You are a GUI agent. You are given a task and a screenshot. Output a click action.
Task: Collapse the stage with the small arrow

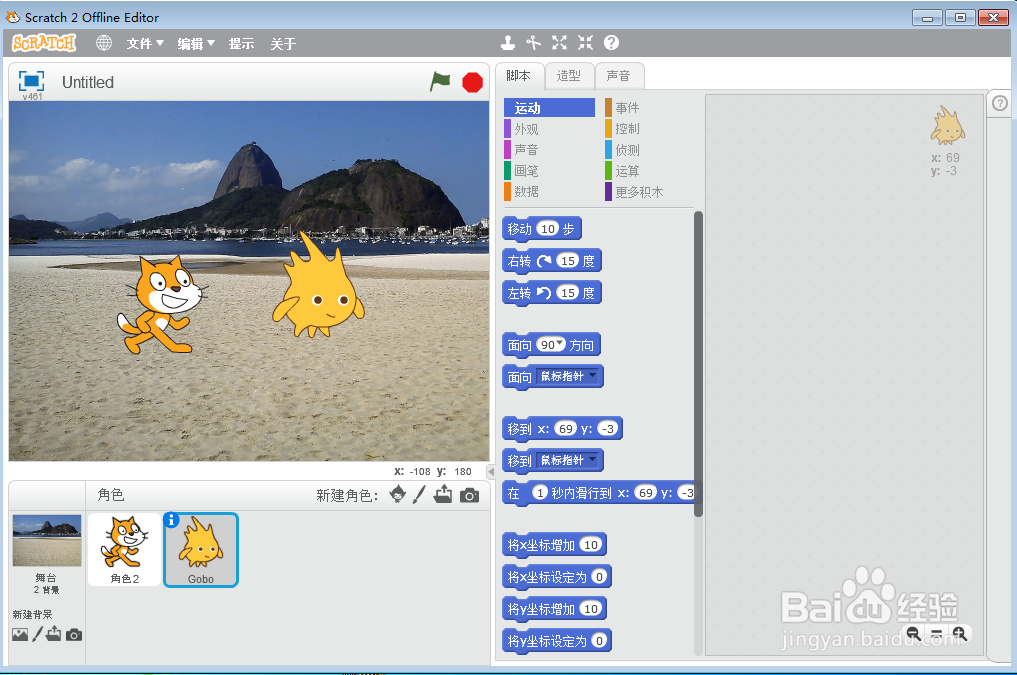(x=491, y=471)
